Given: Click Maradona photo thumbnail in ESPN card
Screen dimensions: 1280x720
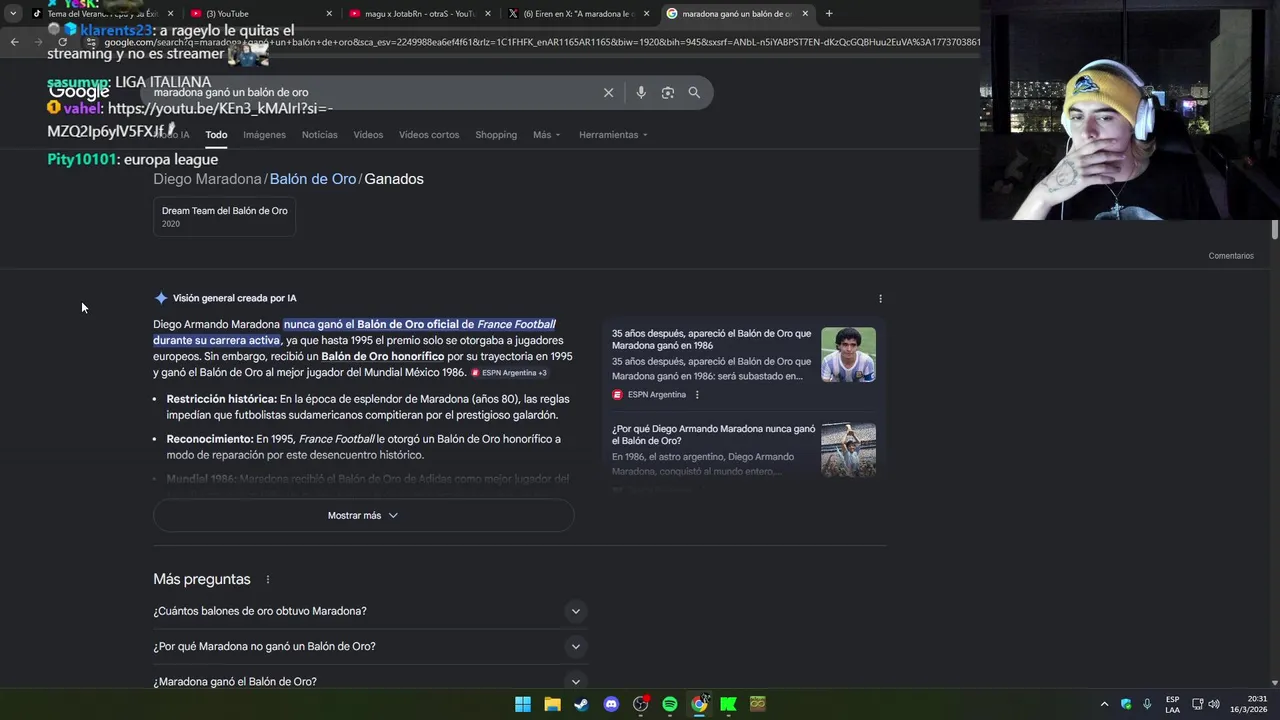Looking at the screenshot, I should (x=848, y=355).
